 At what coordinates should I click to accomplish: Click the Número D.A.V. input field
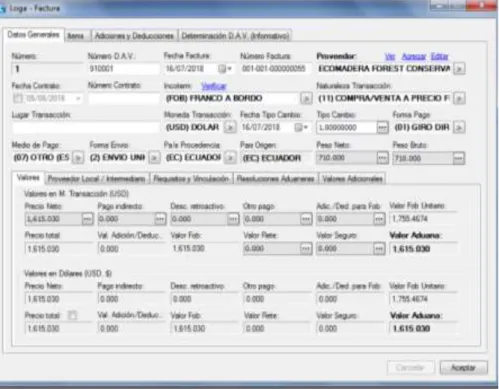tap(123, 69)
